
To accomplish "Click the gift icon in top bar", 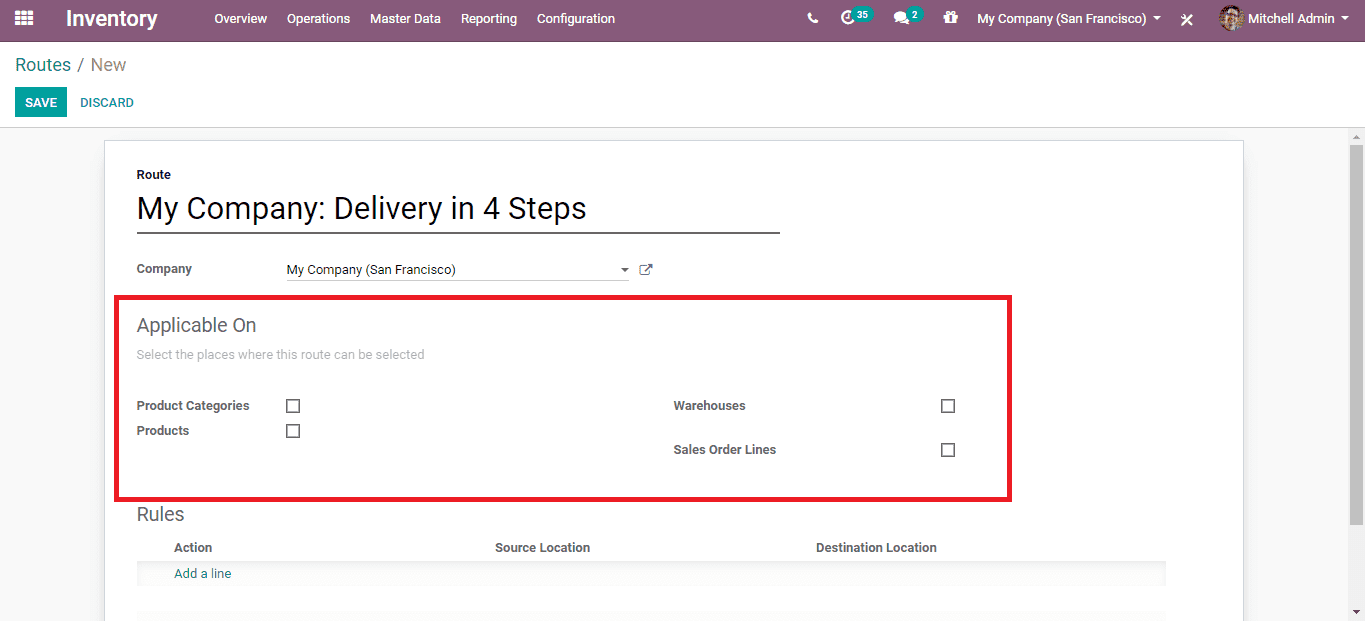I will [950, 18].
